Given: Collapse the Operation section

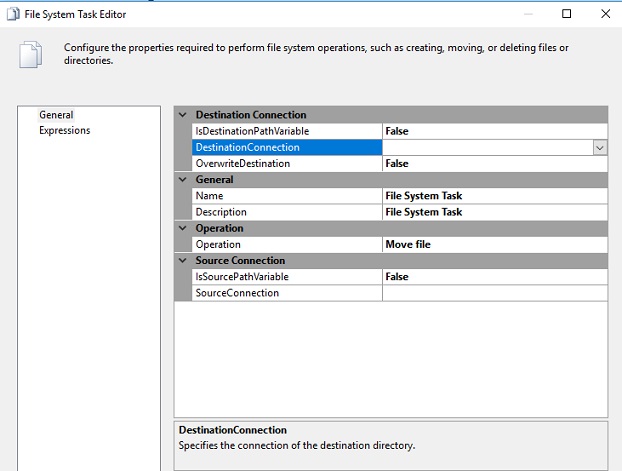Looking at the screenshot, I should point(183,228).
